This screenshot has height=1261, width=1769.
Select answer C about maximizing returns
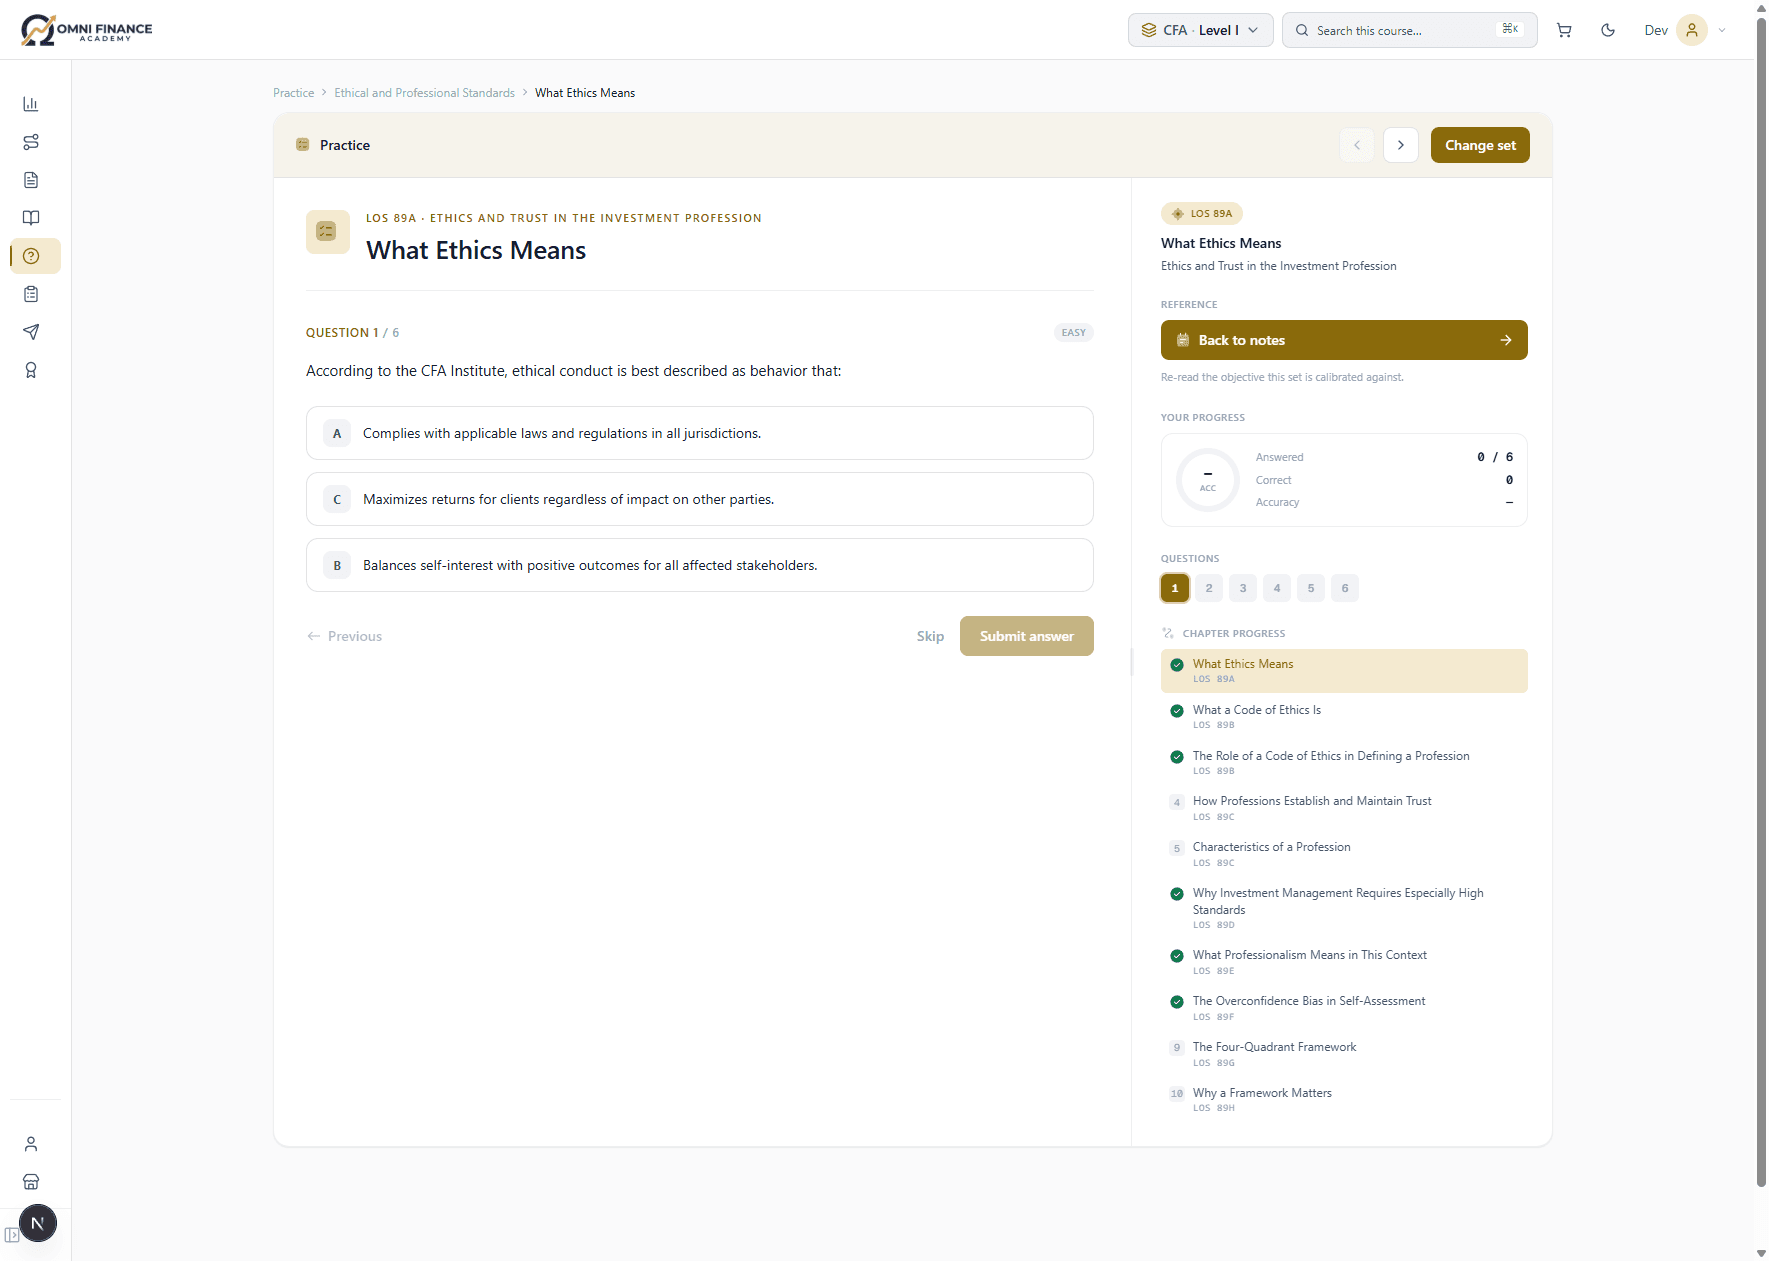pos(700,499)
